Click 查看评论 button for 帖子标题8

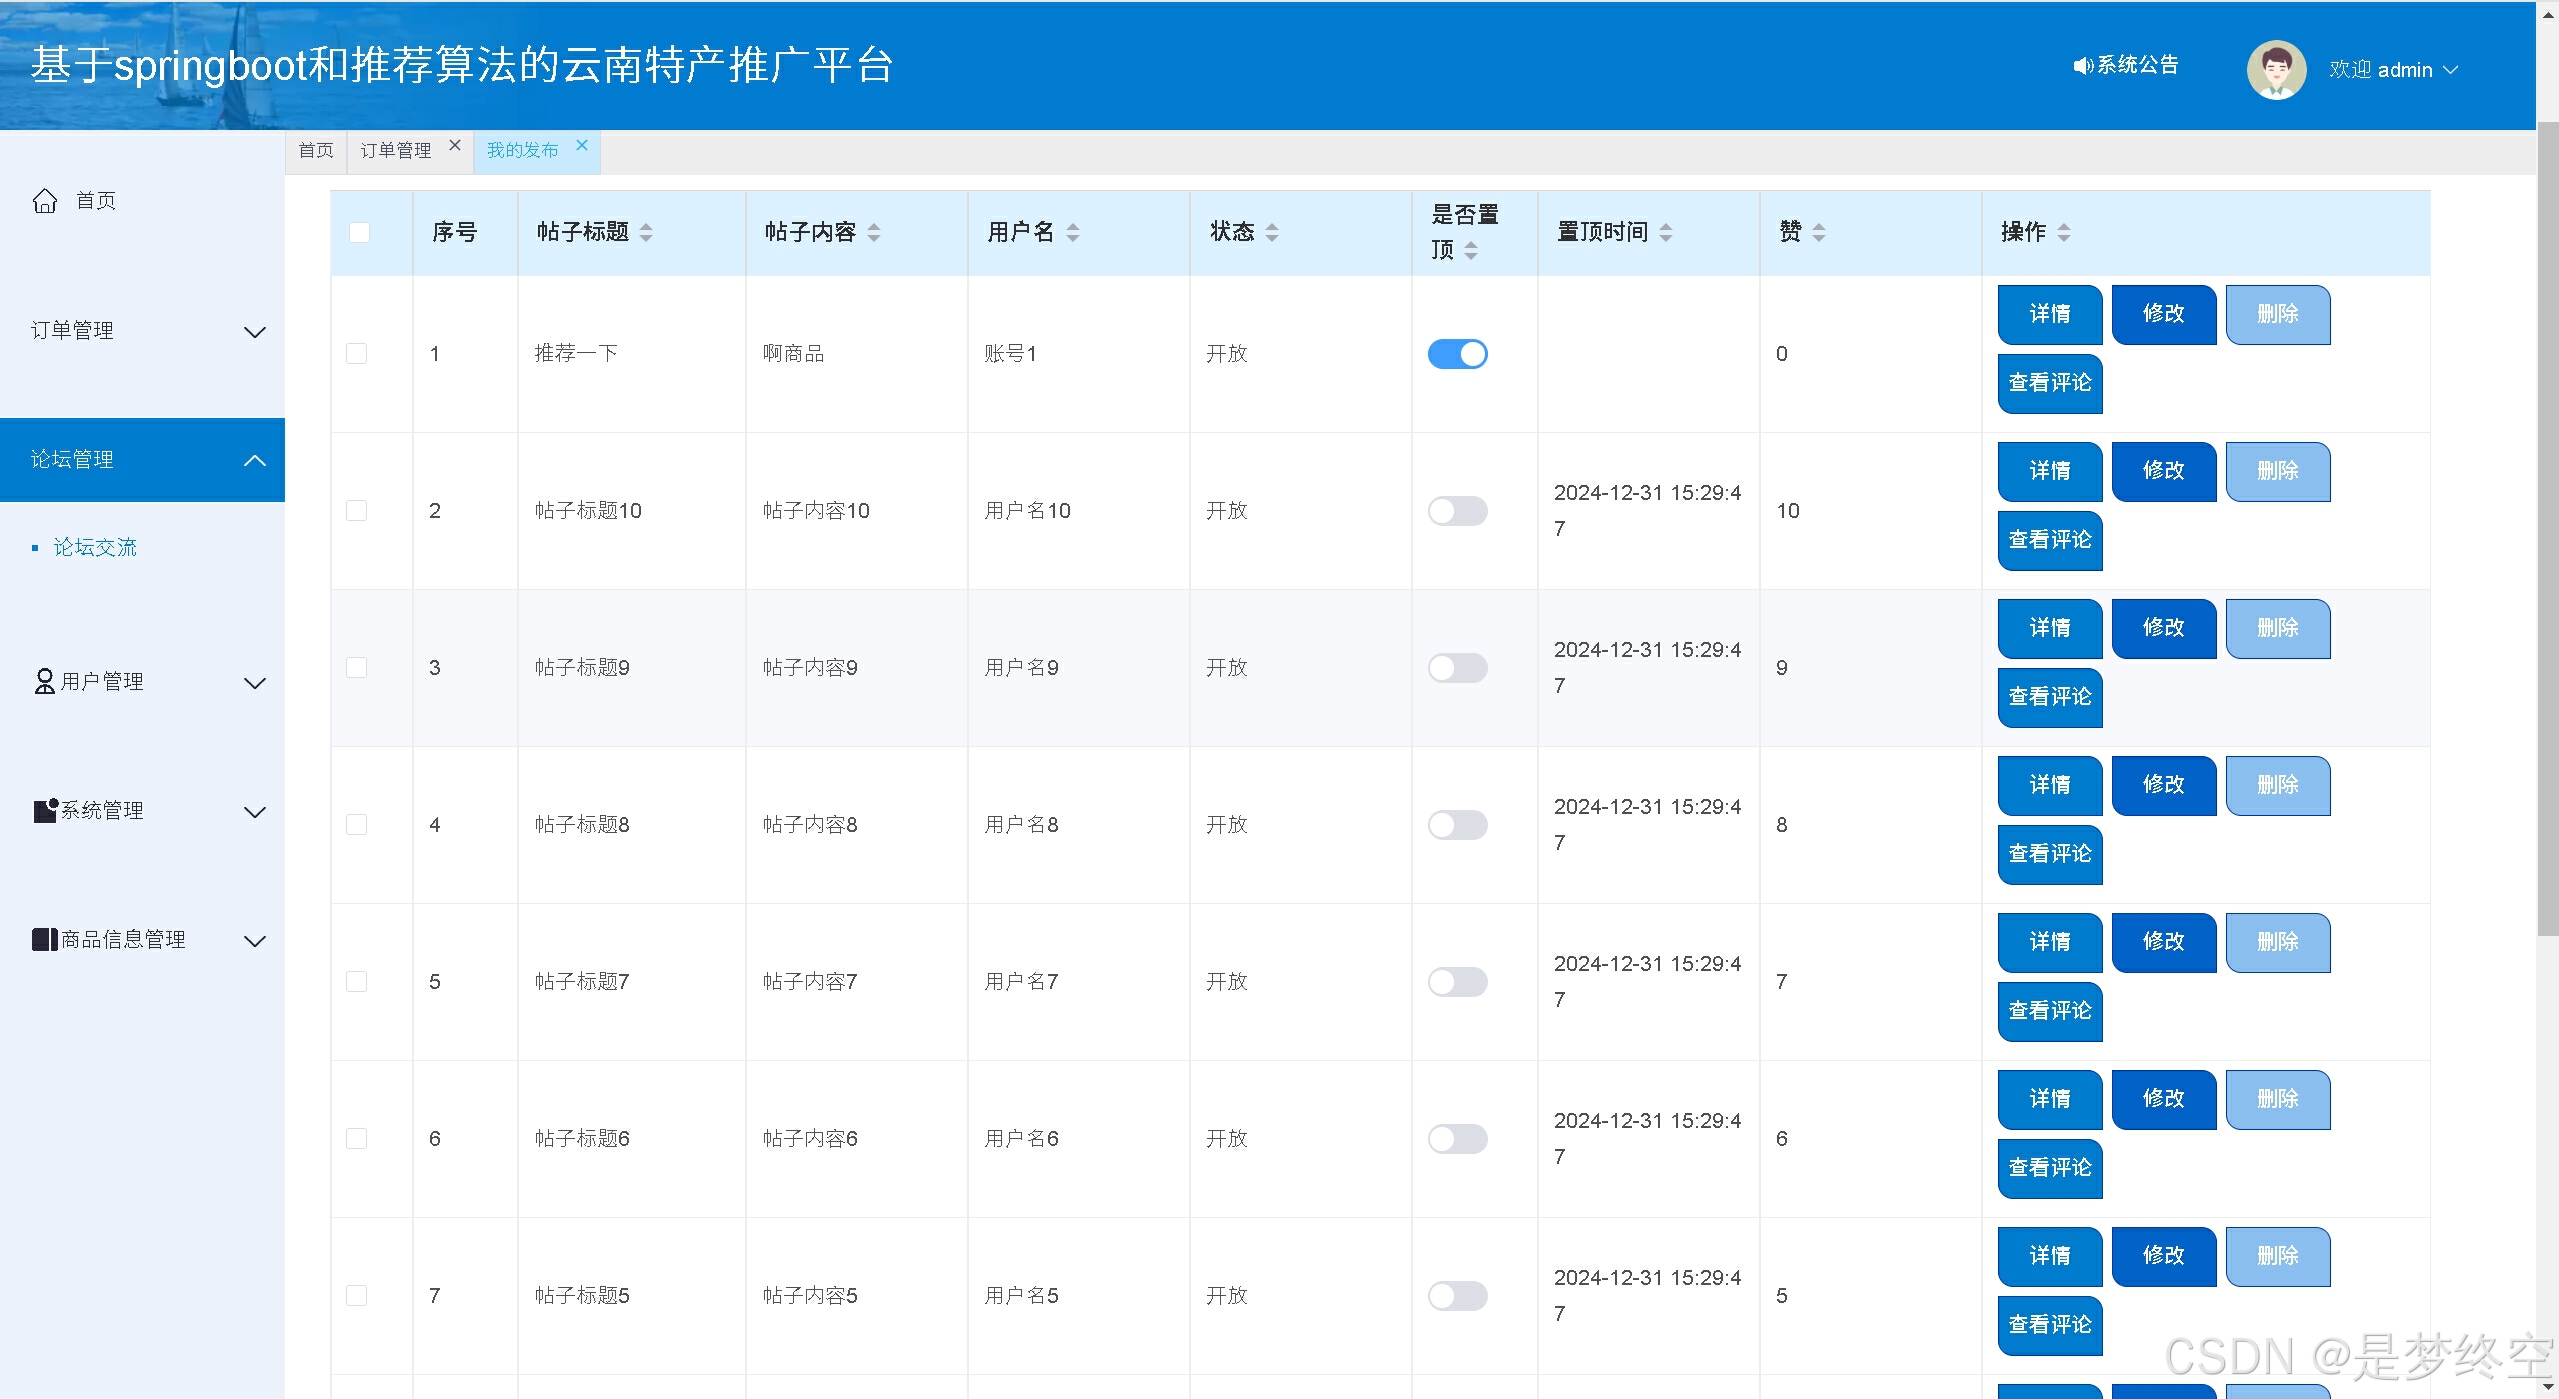[2049, 854]
